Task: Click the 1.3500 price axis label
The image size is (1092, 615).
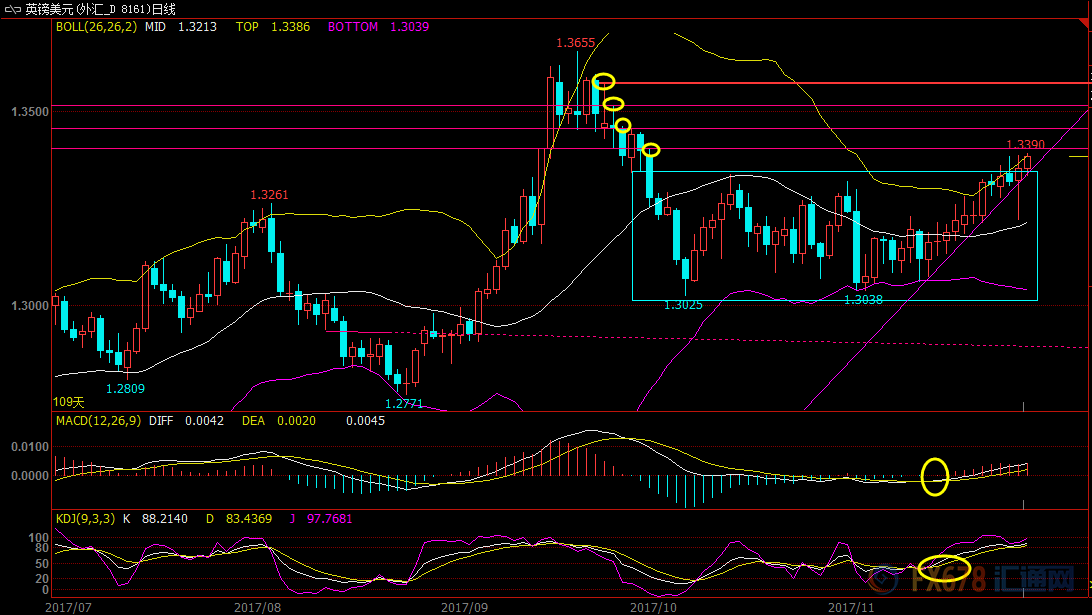Action: click(x=30, y=112)
